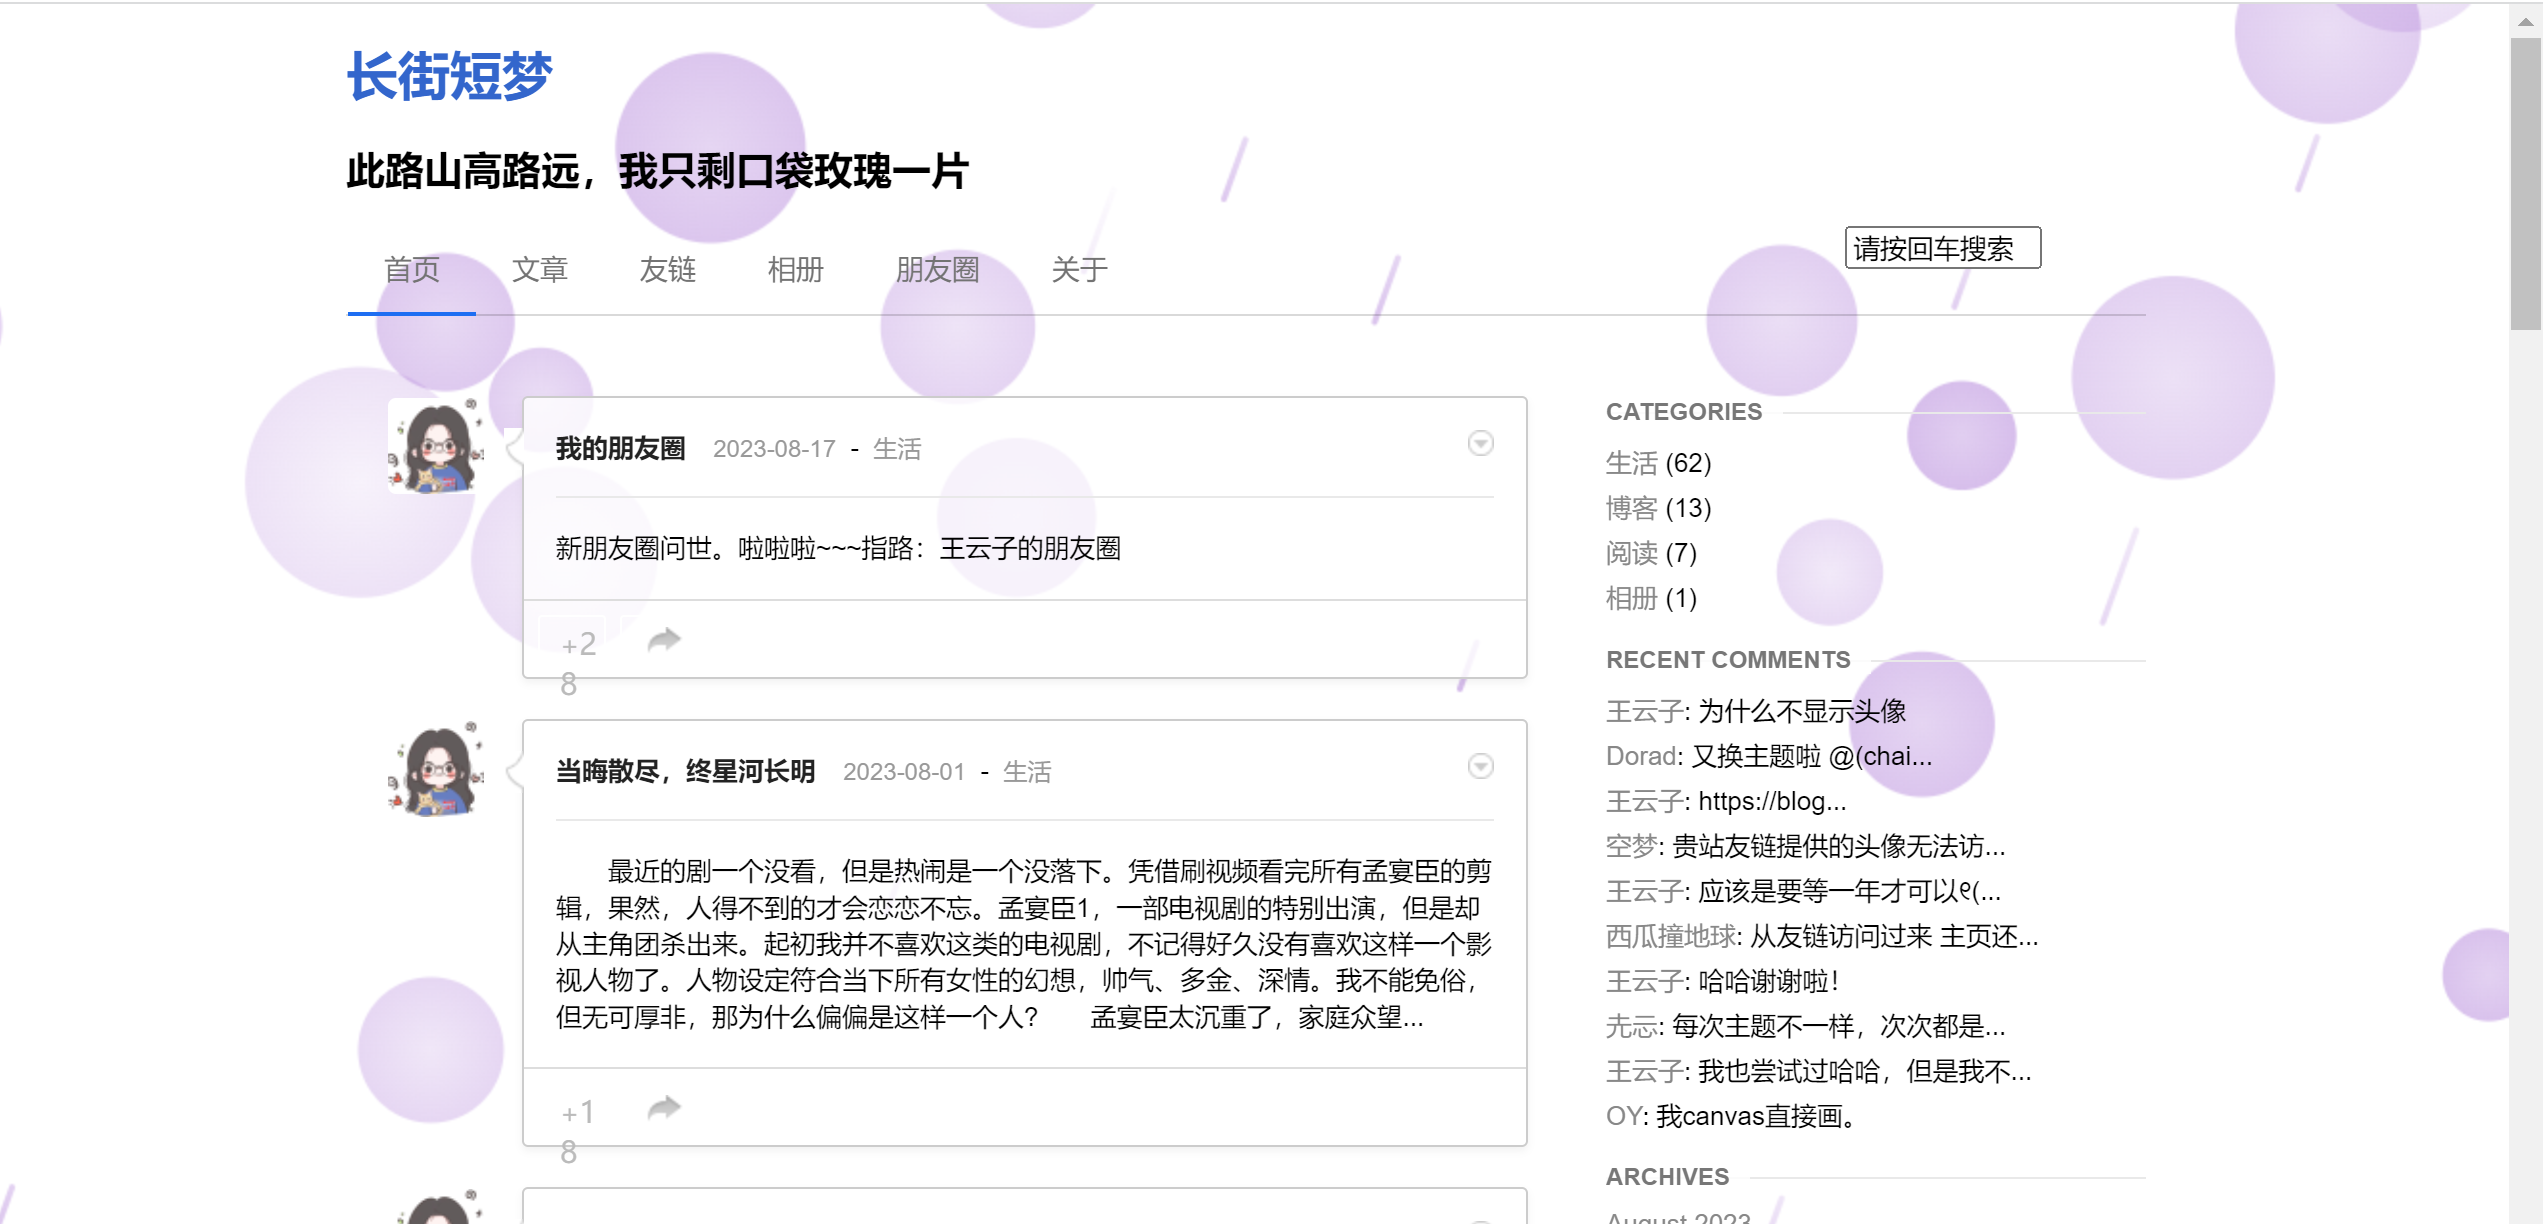
Task: Open the 阅读 (7) category
Action: pyautogui.click(x=1632, y=553)
